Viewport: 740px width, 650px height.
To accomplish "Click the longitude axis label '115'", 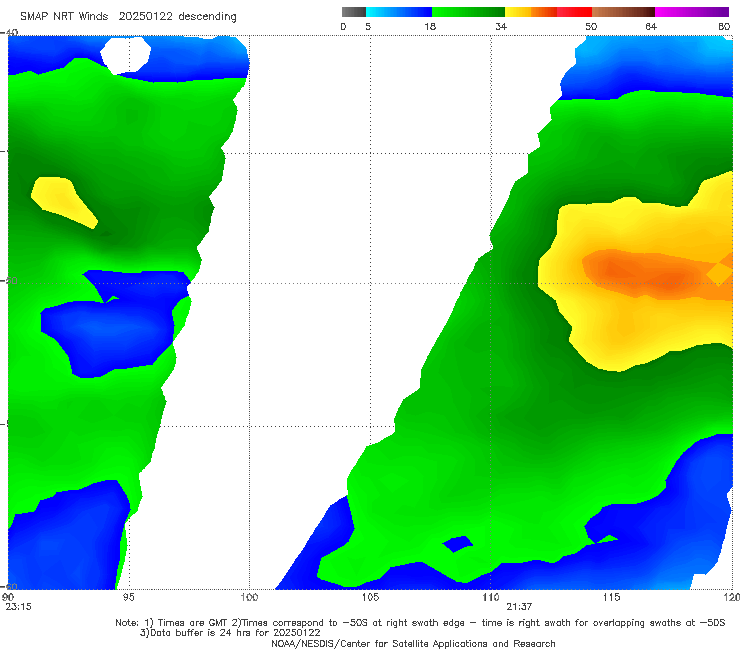I will (x=612, y=598).
